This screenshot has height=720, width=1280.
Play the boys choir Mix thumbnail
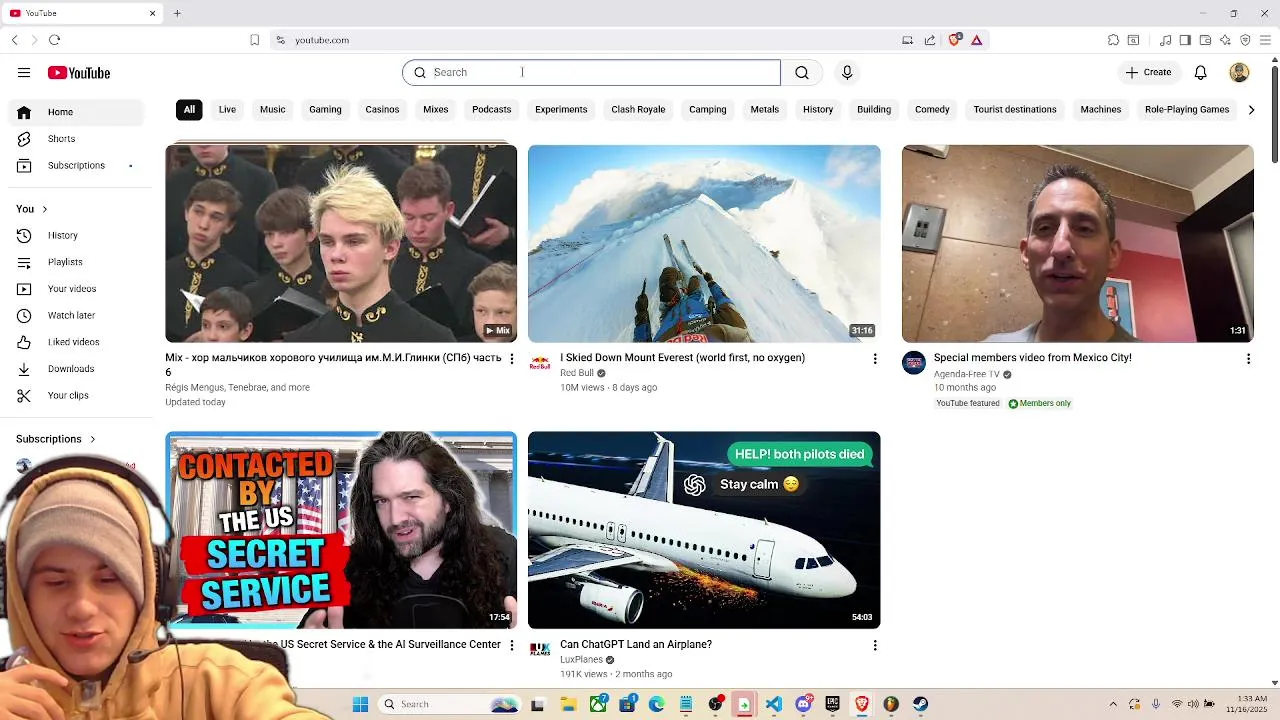pos(341,243)
